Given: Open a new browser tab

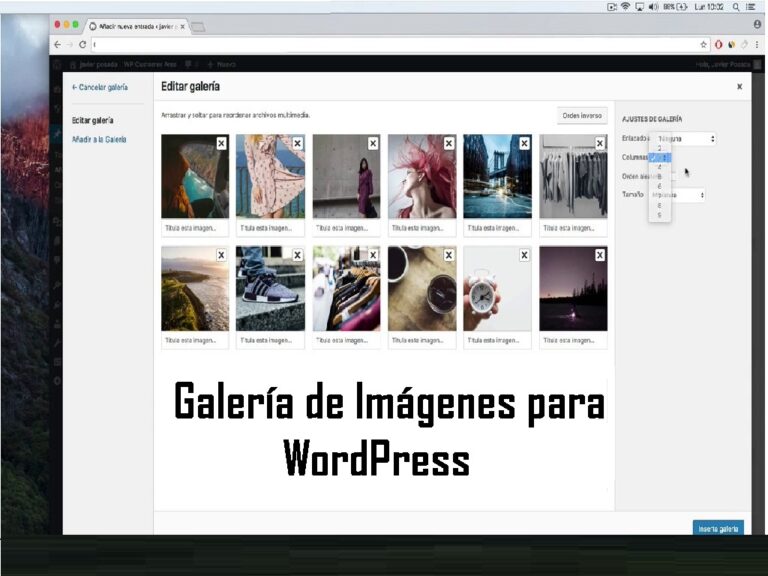Looking at the screenshot, I should tap(198, 27).
